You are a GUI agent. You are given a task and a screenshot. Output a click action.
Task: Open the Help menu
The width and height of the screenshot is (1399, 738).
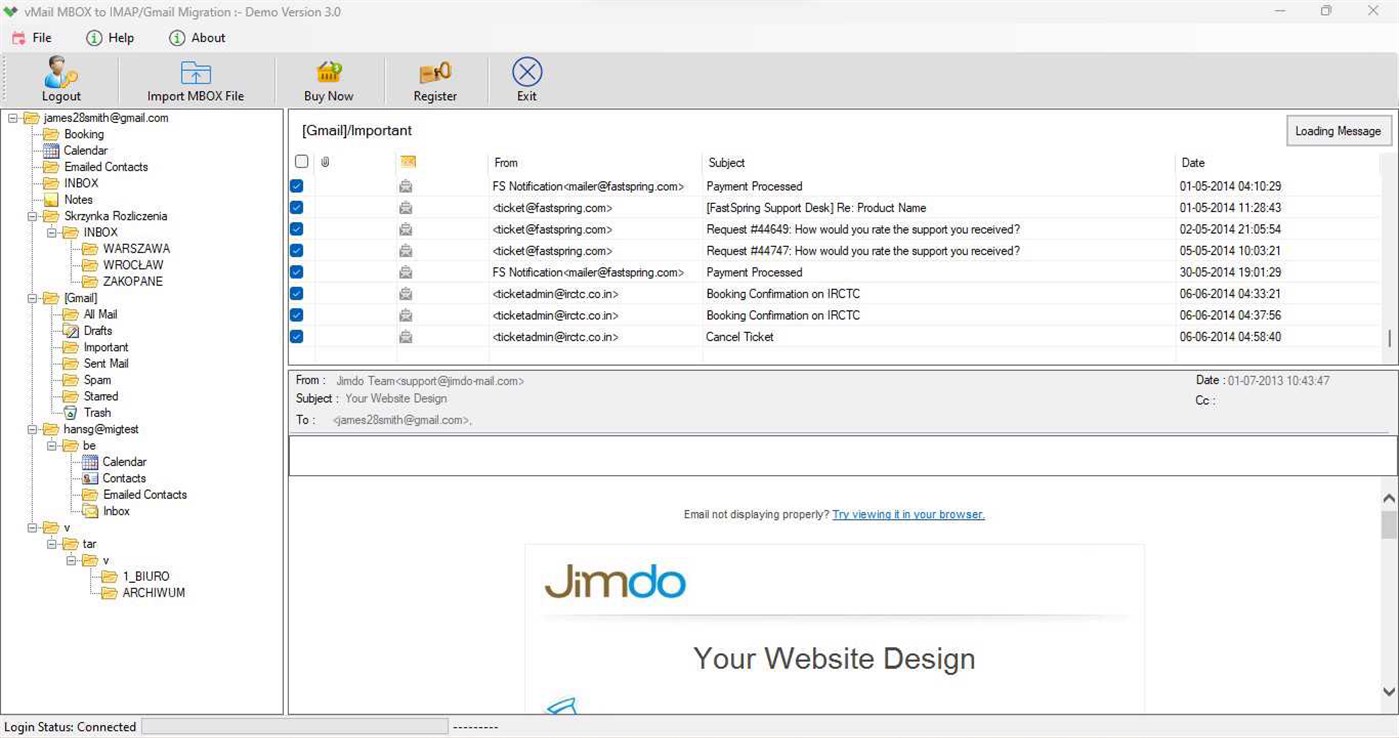[x=110, y=38]
